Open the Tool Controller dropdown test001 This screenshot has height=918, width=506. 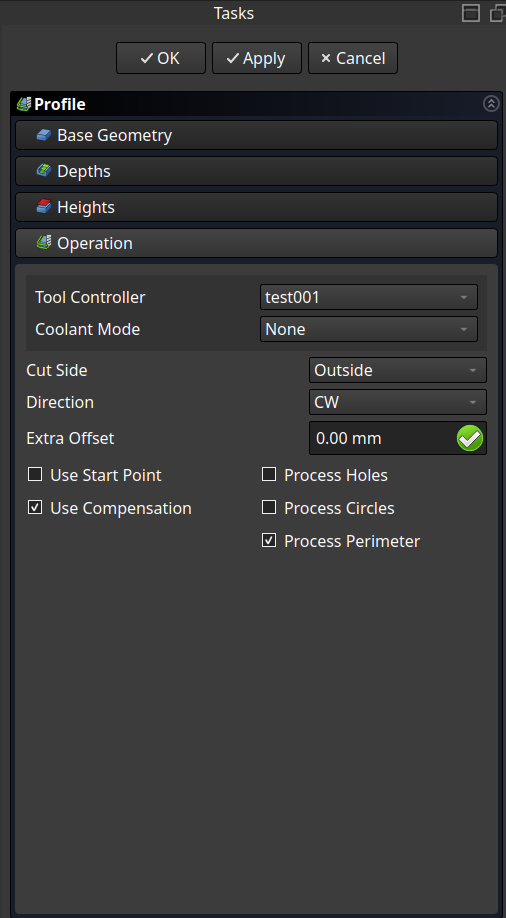[369, 297]
